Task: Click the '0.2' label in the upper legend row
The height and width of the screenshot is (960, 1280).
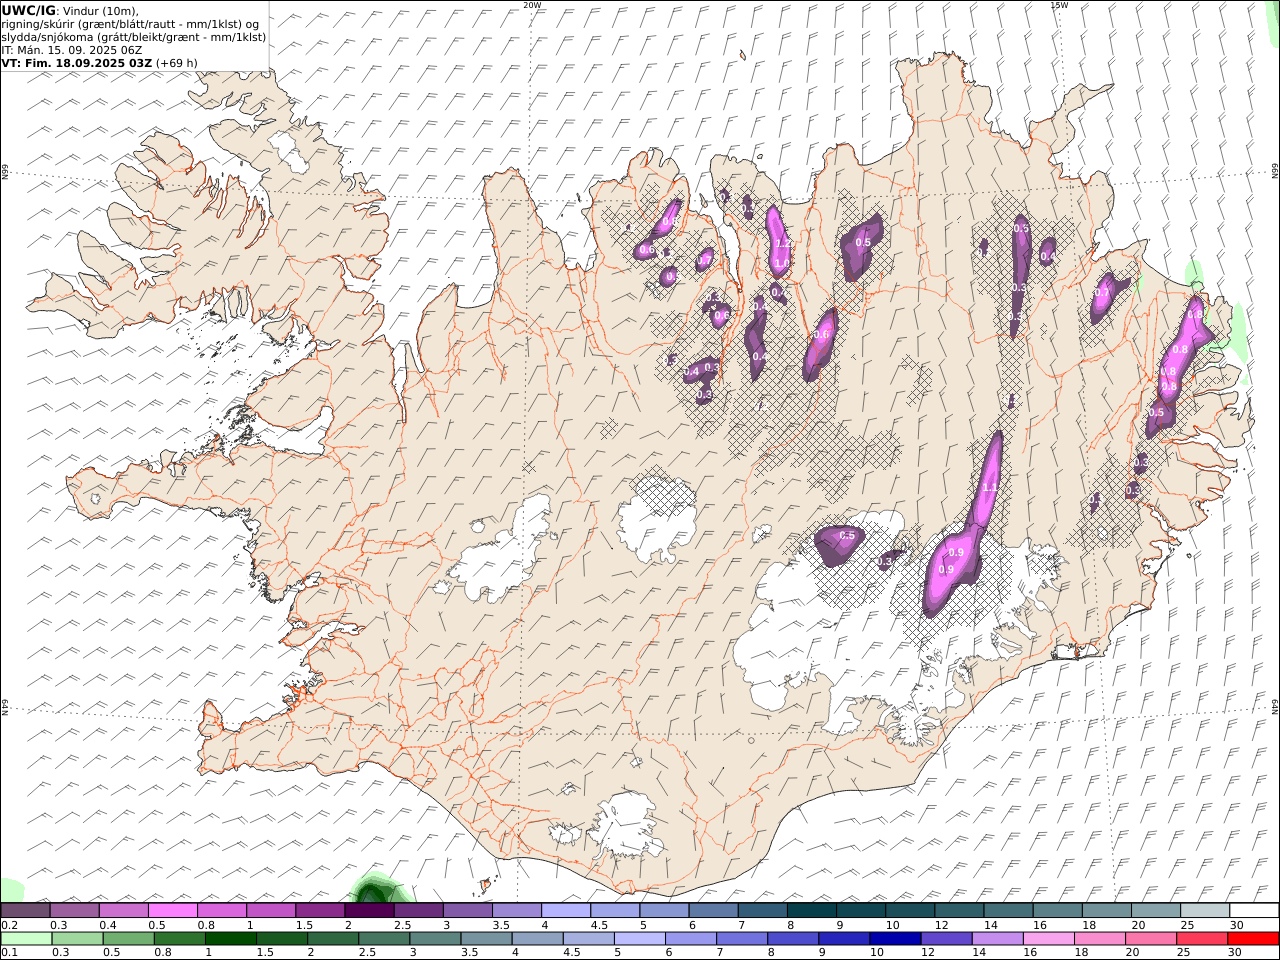Action: click(9, 925)
